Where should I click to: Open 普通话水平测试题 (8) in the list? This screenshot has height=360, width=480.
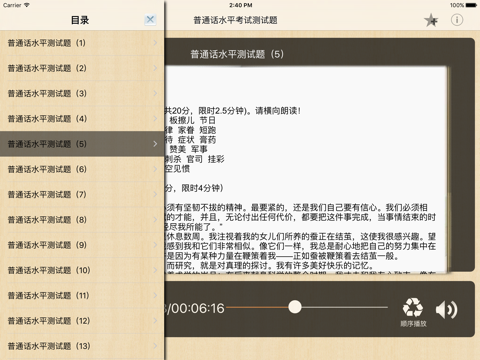(x=82, y=220)
